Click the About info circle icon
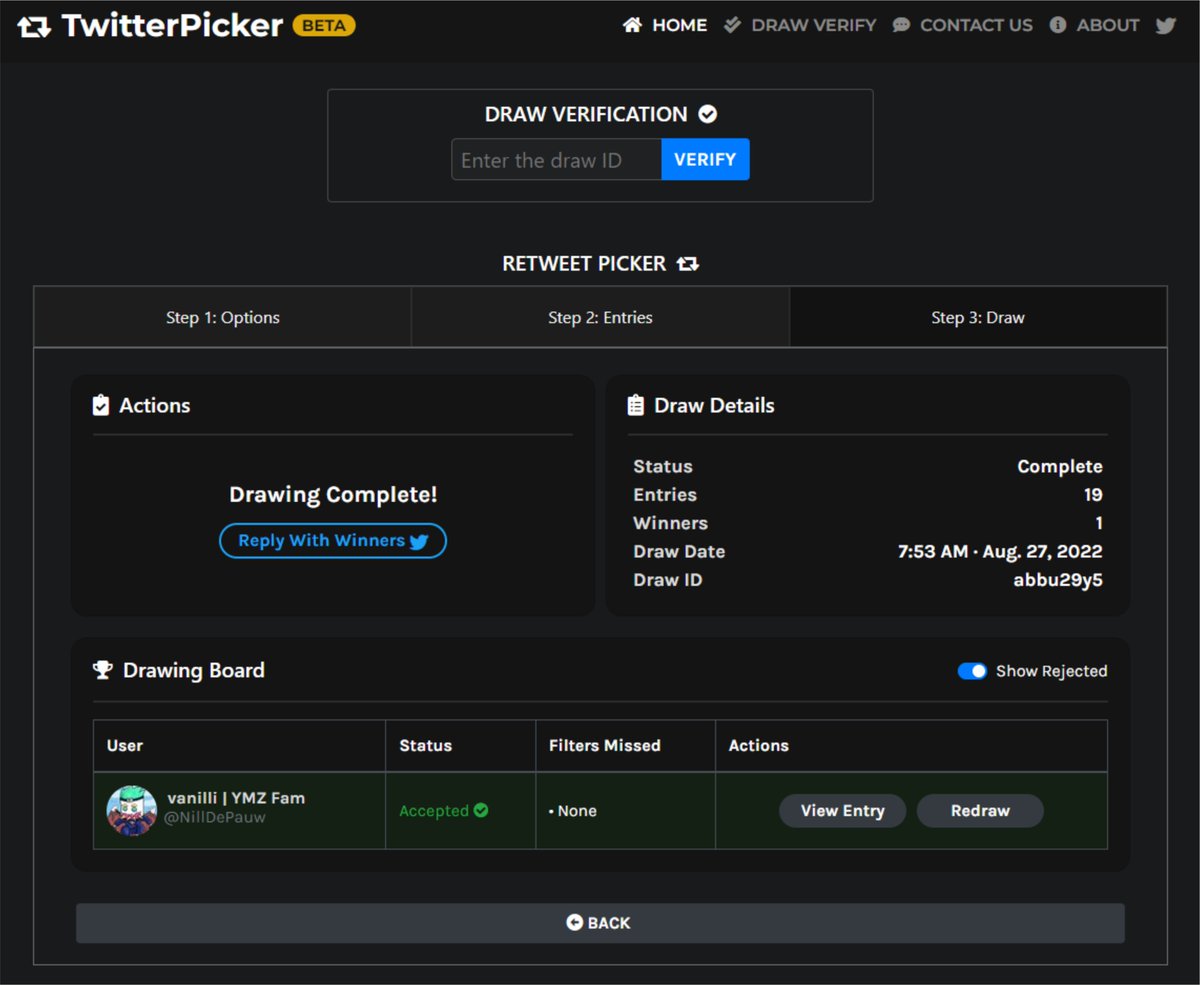1200x985 pixels. (x=1058, y=25)
